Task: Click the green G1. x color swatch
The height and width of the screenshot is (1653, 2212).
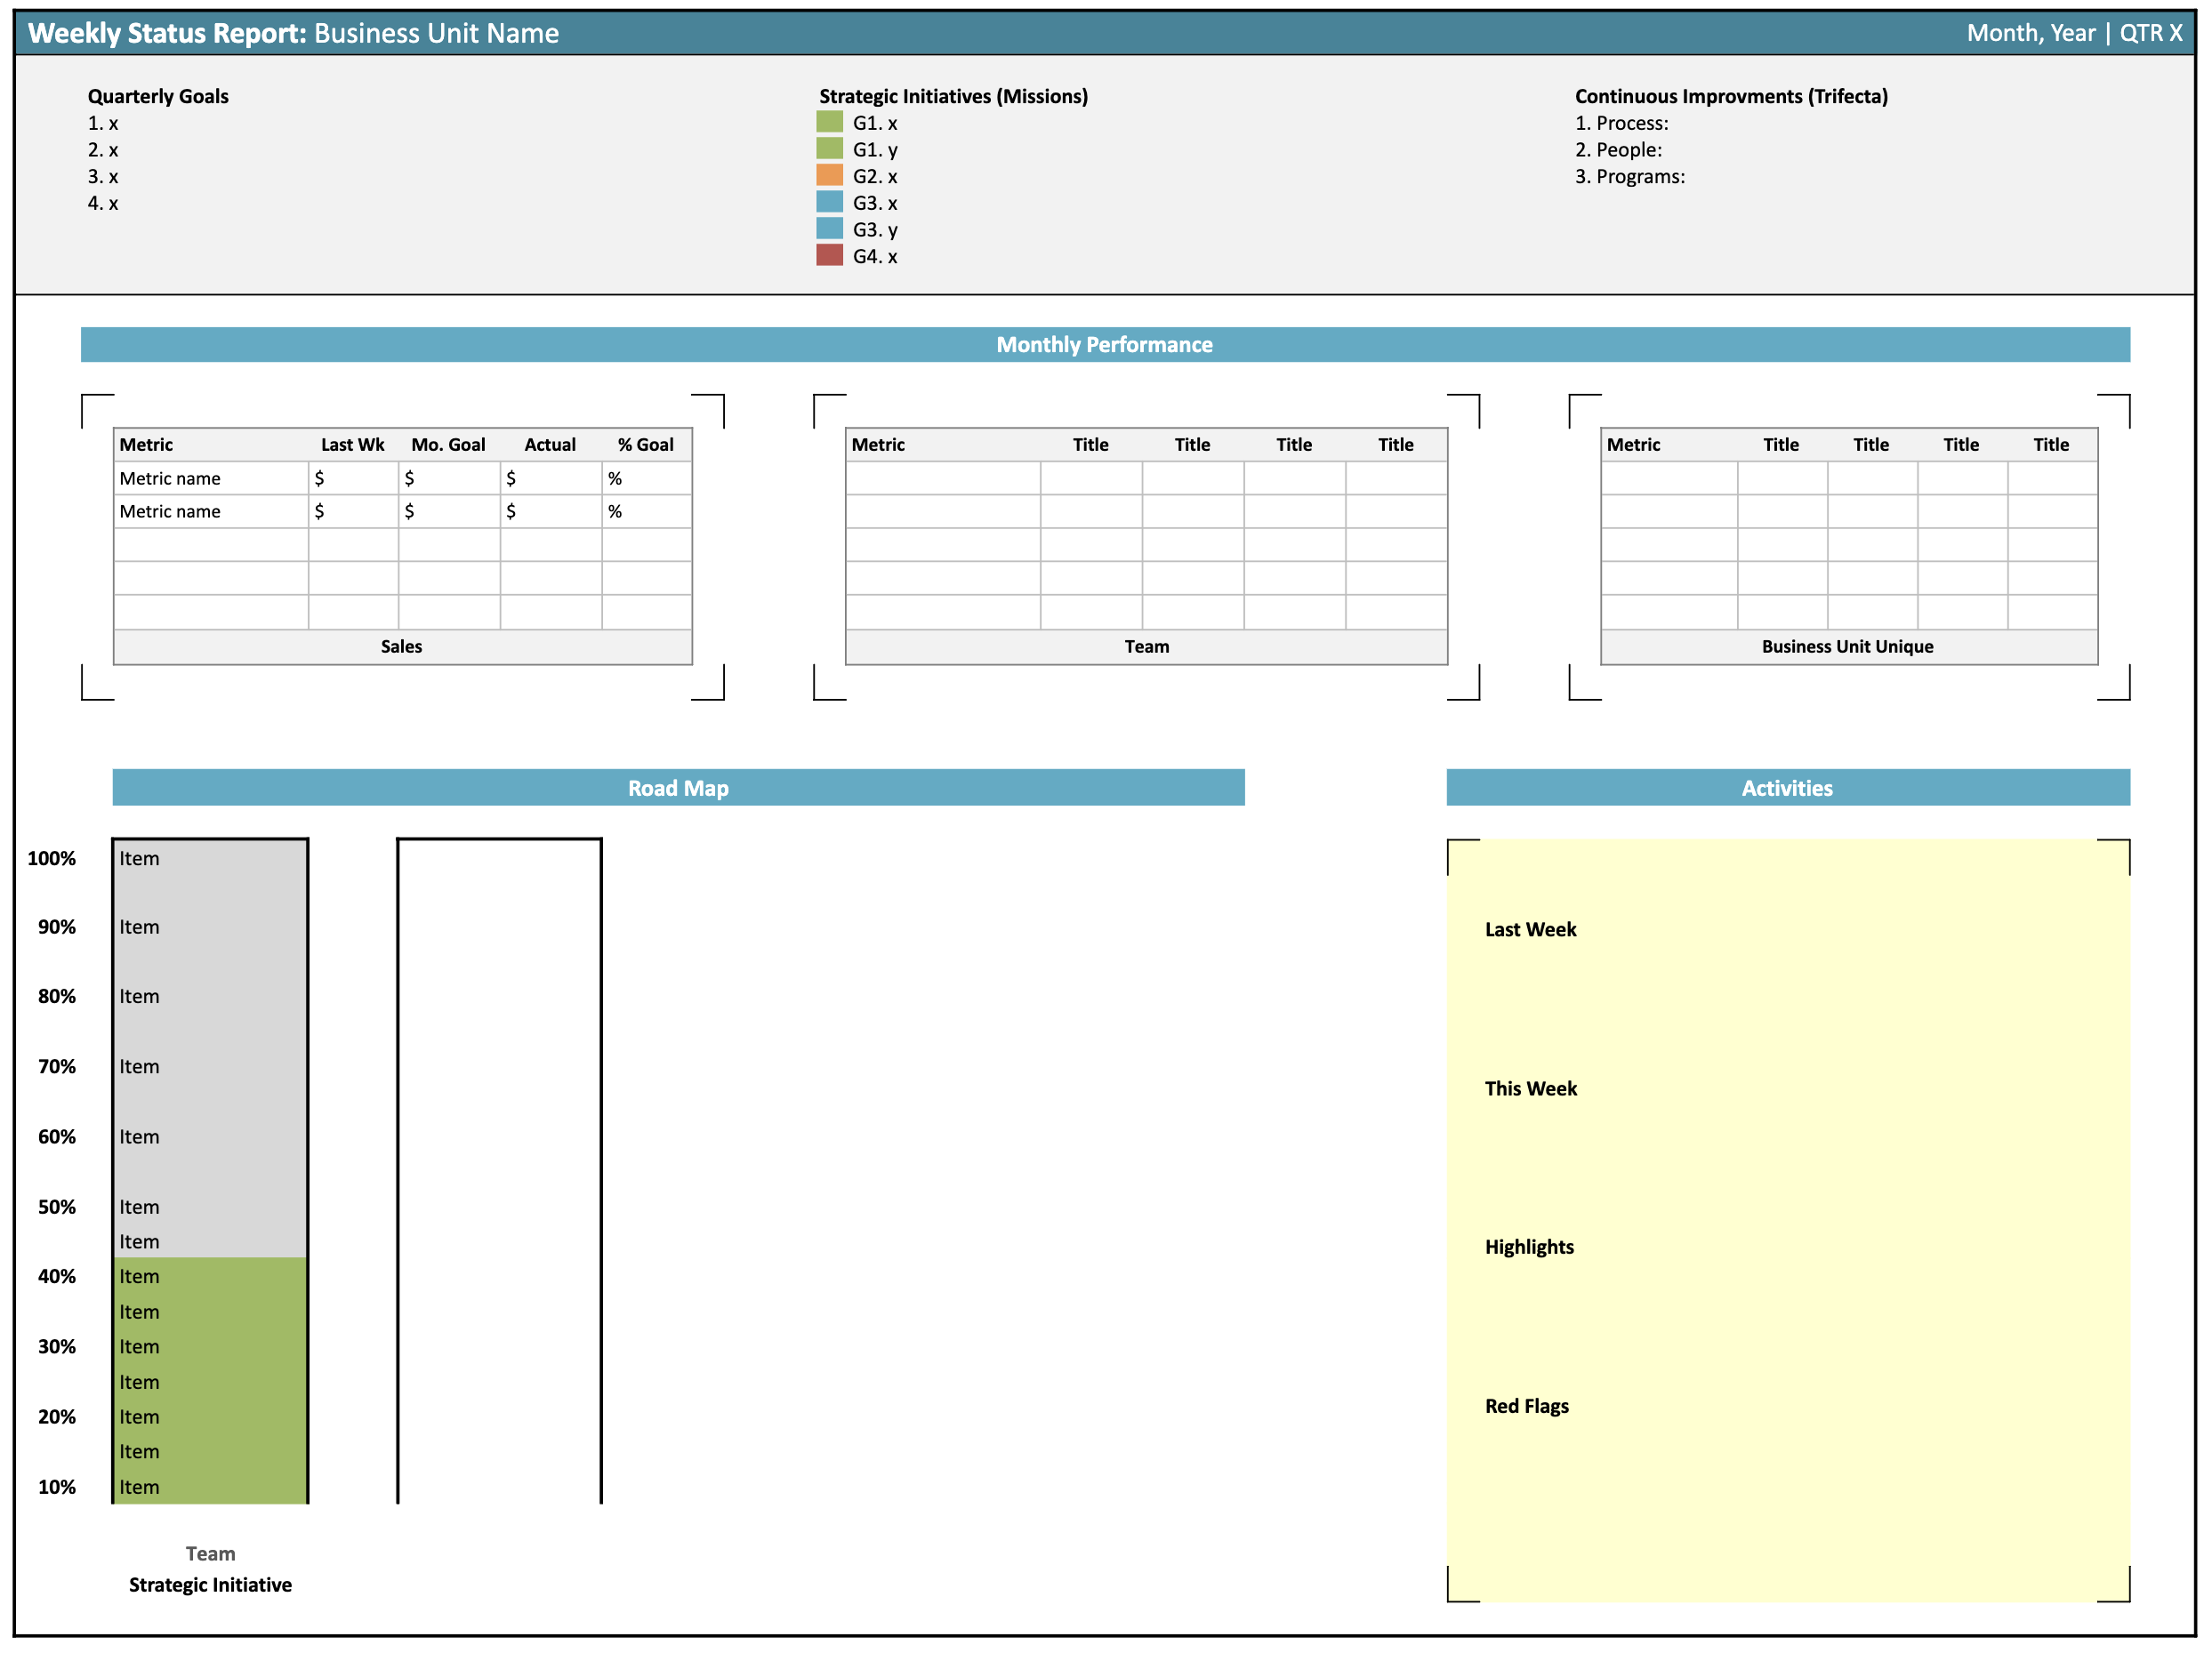Action: pyautogui.click(x=829, y=122)
